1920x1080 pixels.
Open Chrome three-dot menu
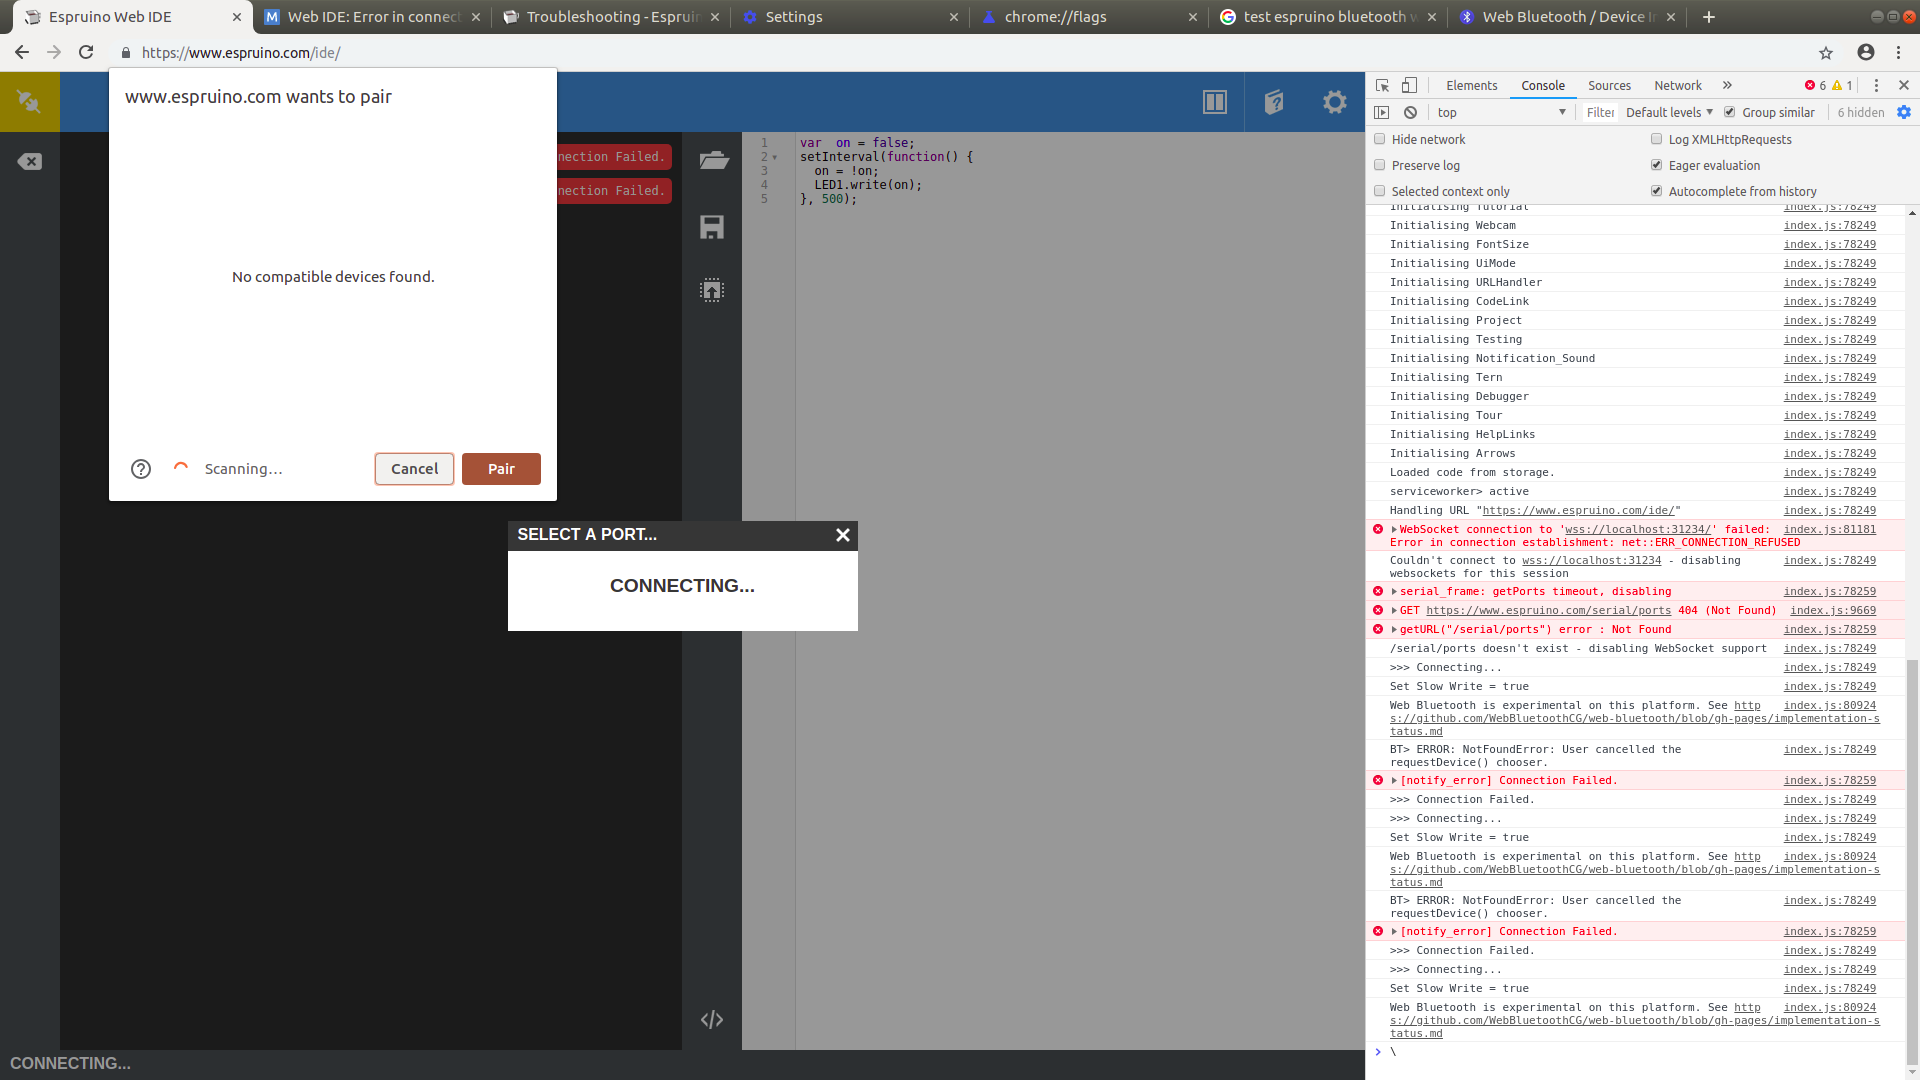1898,52
